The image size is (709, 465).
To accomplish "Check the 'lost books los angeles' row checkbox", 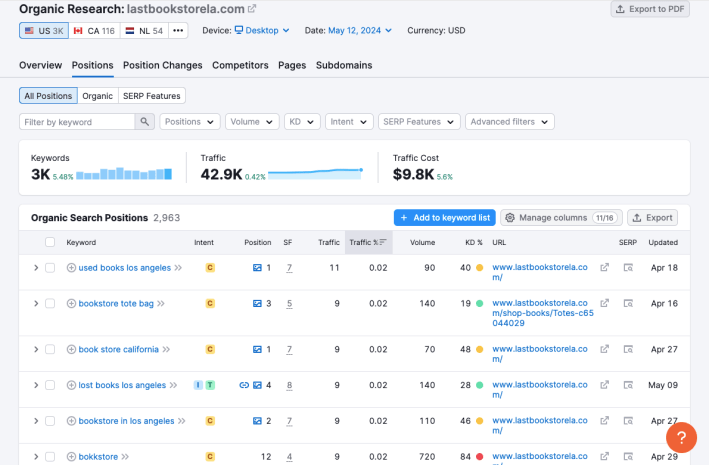I will pyautogui.click(x=50, y=385).
